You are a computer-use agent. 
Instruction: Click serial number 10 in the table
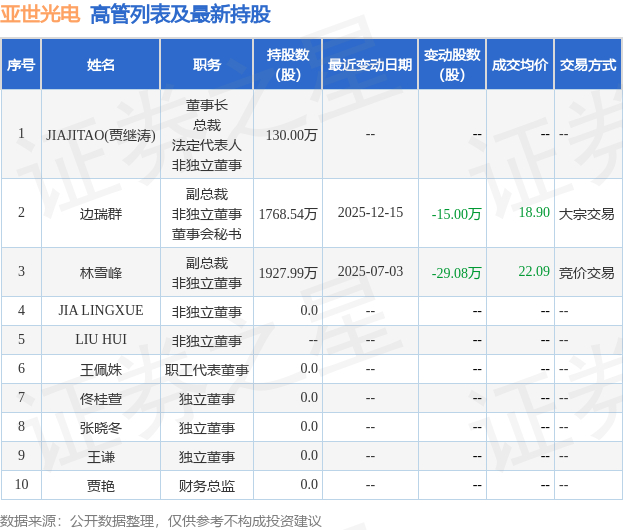pyautogui.click(x=21, y=484)
